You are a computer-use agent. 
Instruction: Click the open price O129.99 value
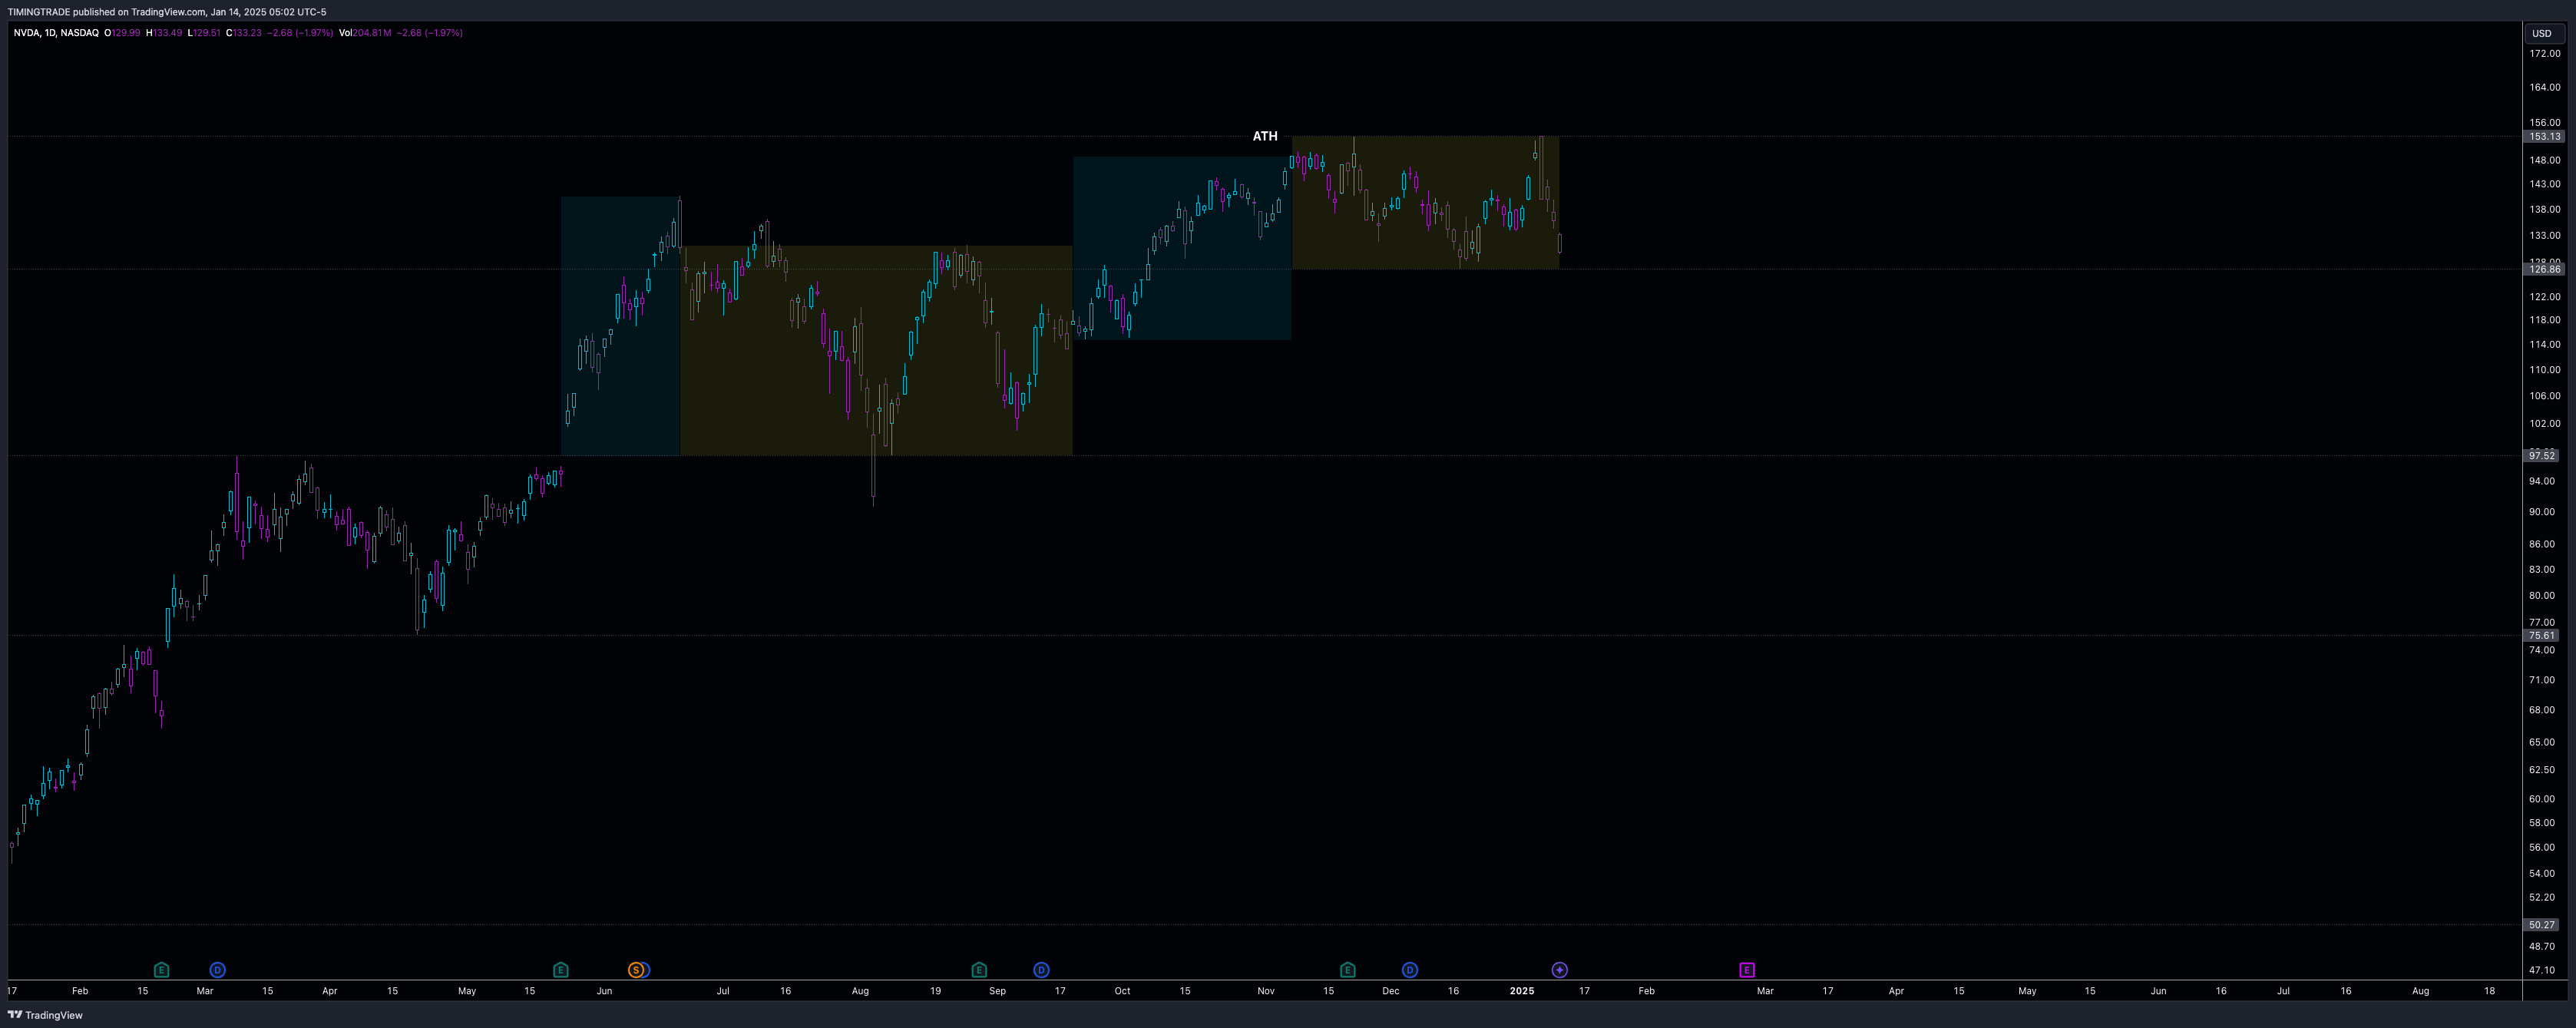pos(122,33)
